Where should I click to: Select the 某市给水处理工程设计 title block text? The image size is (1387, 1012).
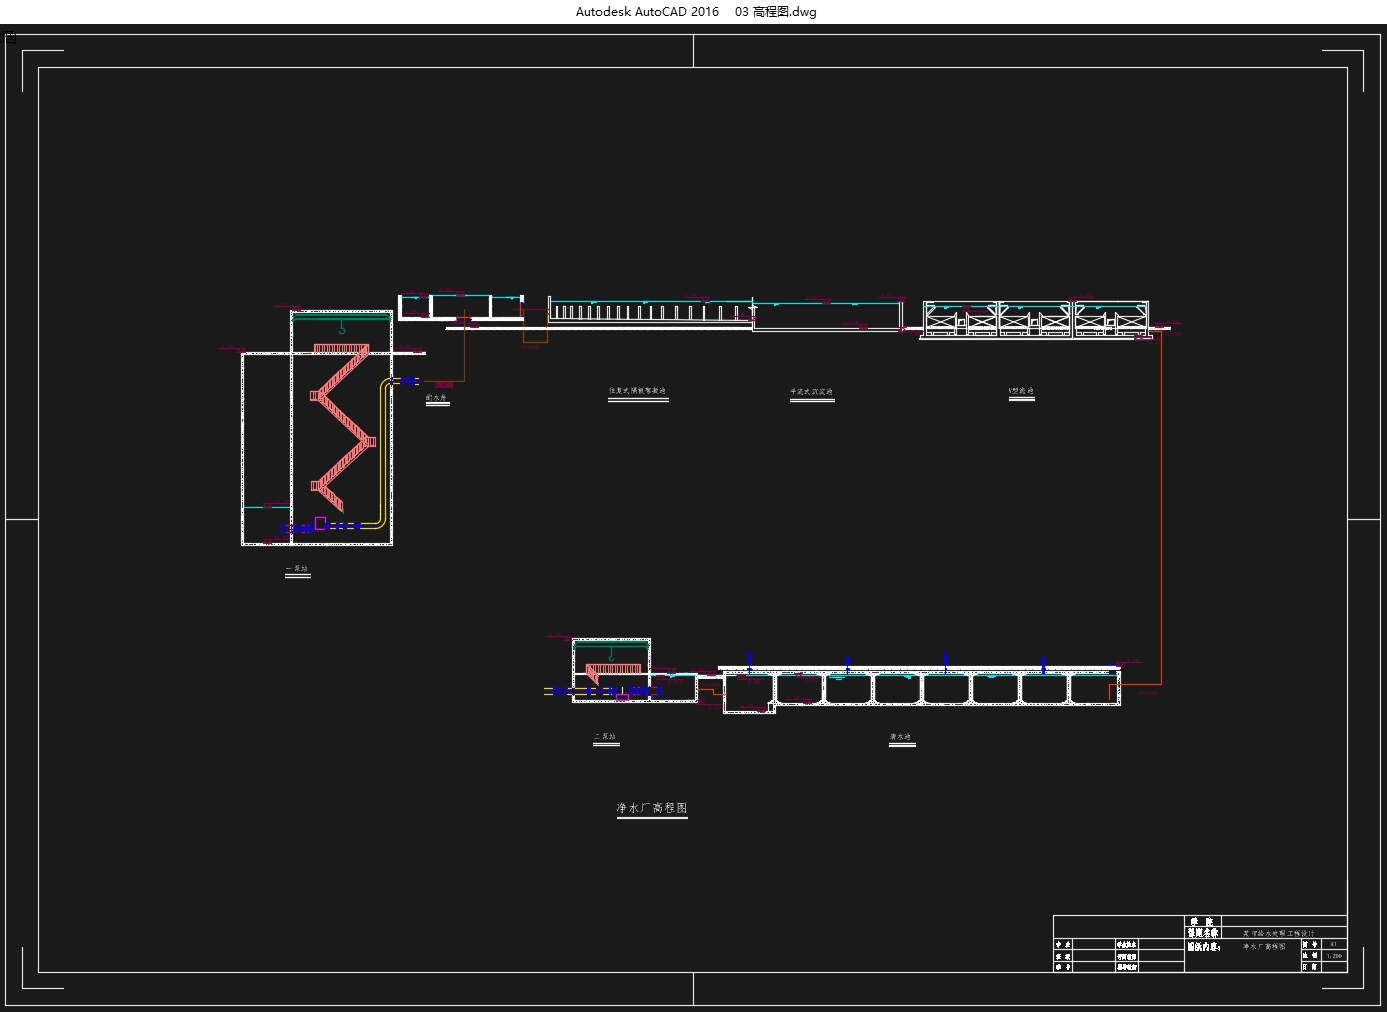1279,933
